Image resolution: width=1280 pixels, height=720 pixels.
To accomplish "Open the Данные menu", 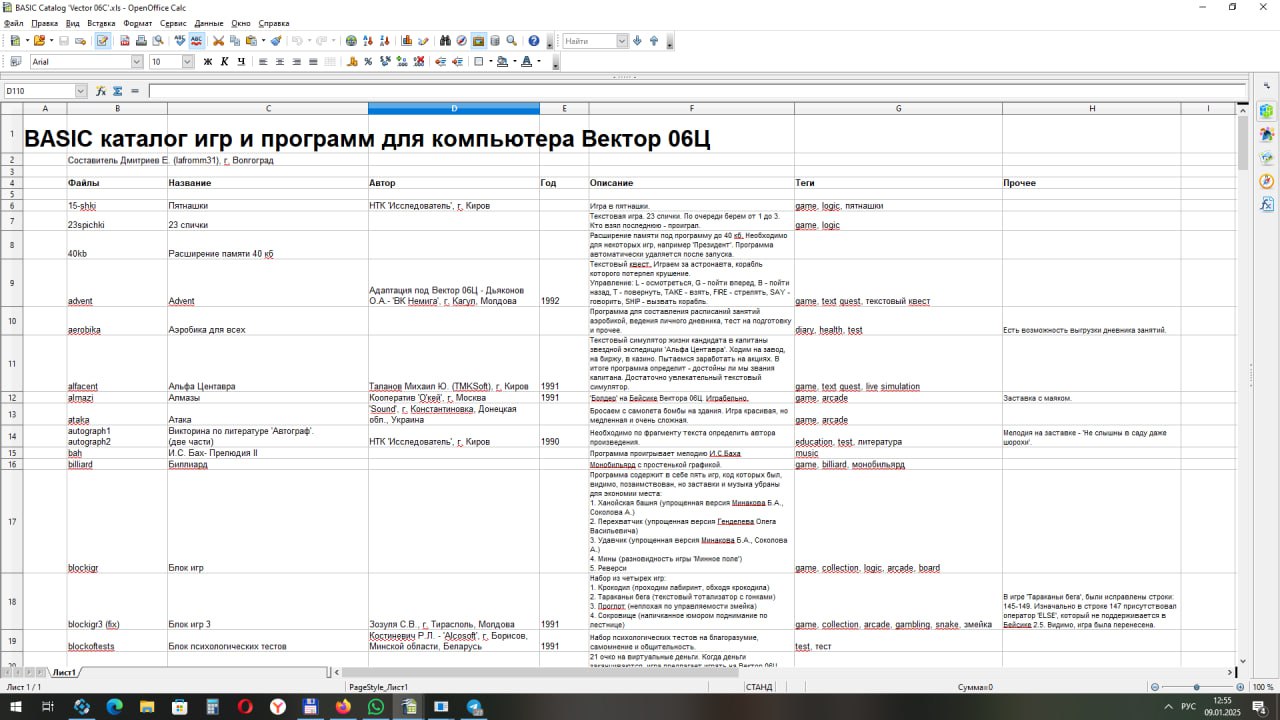I will click(x=208, y=23).
